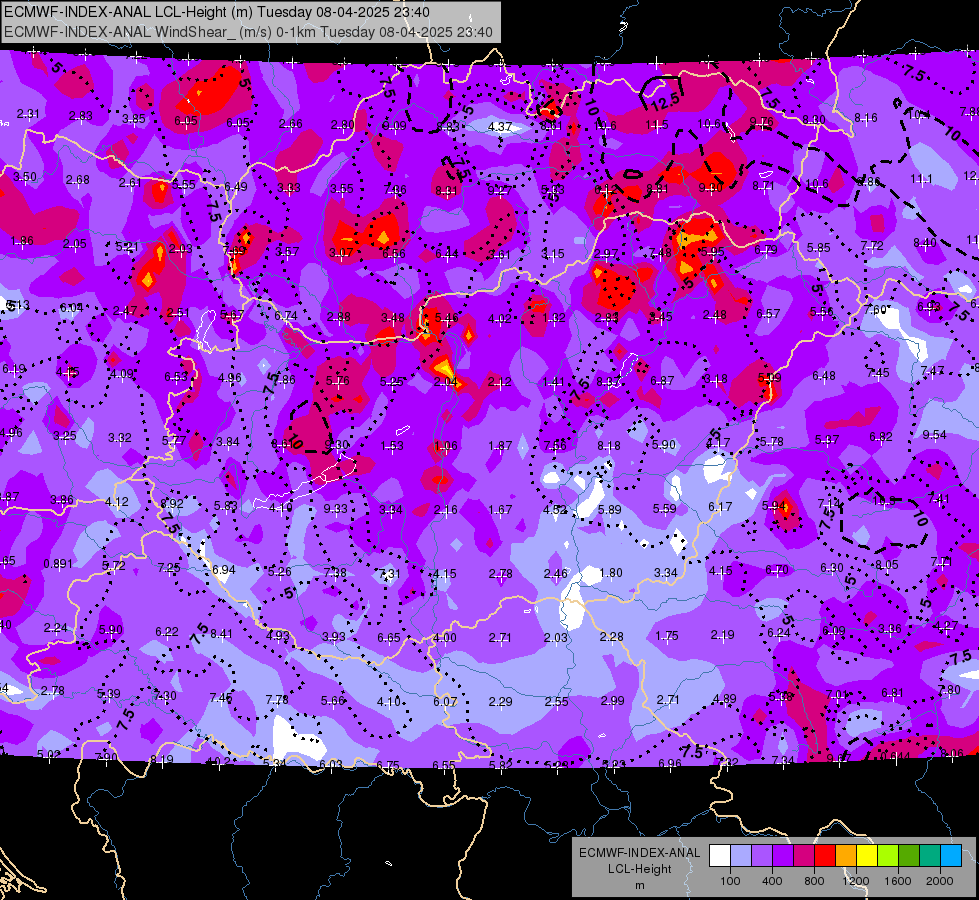
Task: Click the grid value 11.5
Action: click(x=657, y=126)
